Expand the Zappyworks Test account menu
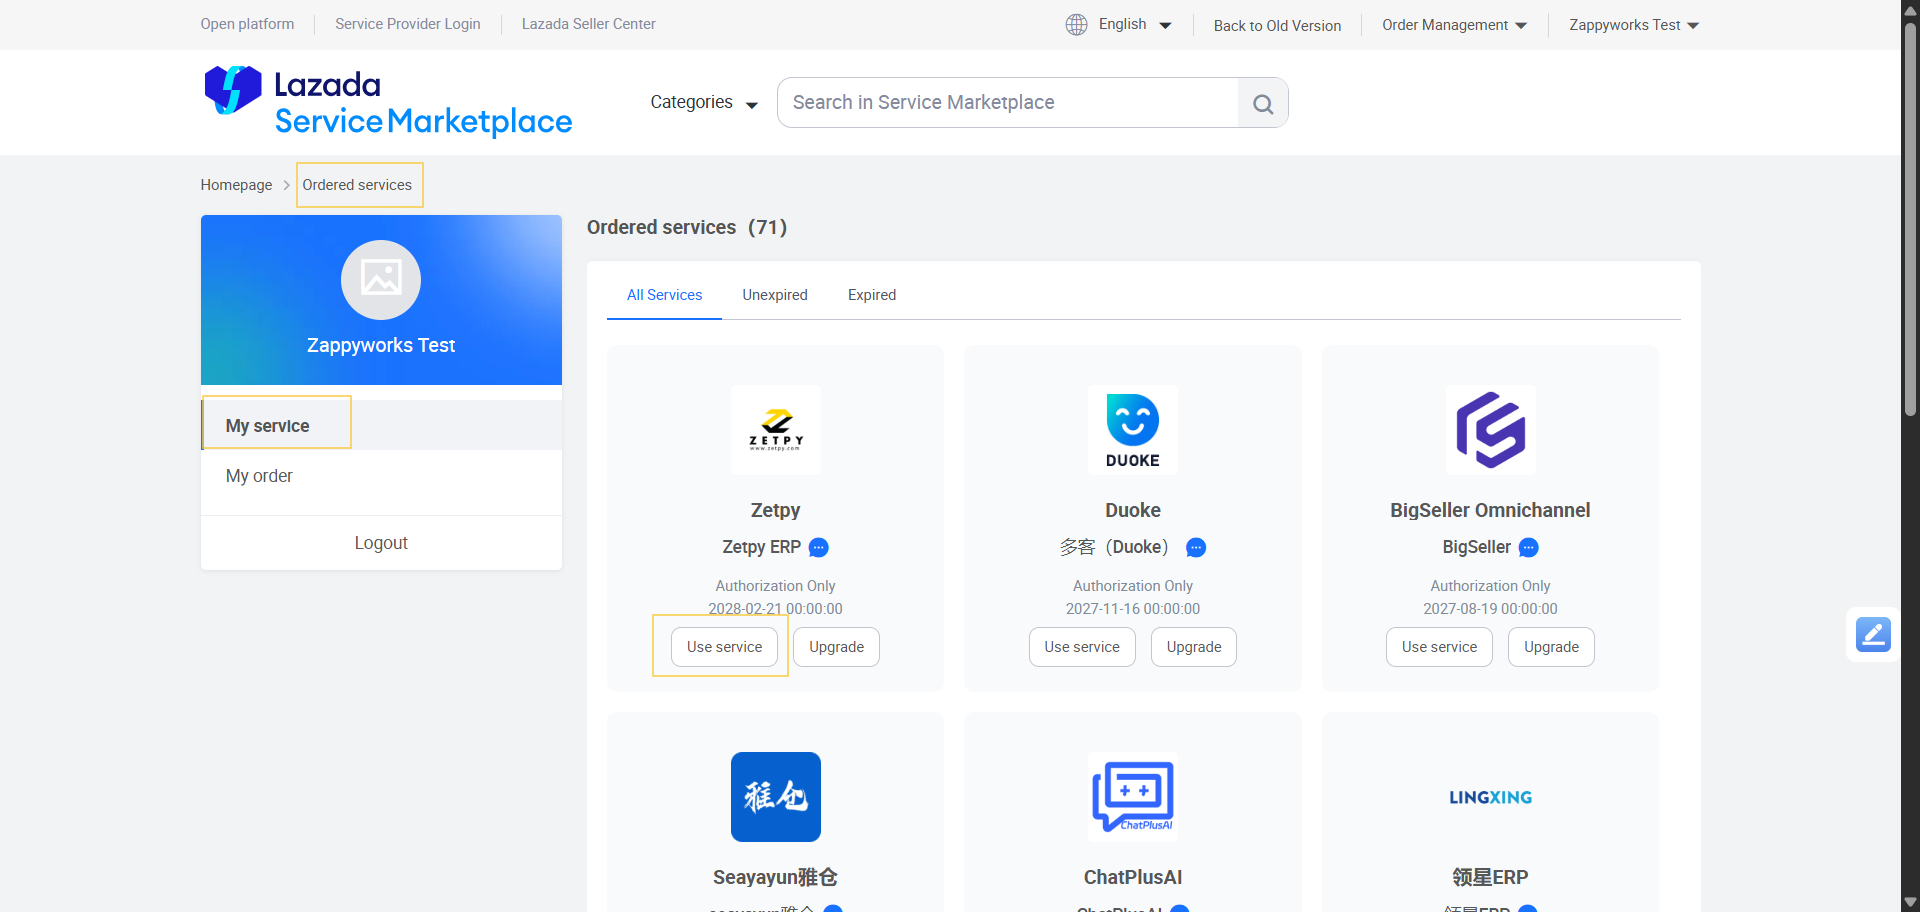This screenshot has height=912, width=1920. (1634, 25)
